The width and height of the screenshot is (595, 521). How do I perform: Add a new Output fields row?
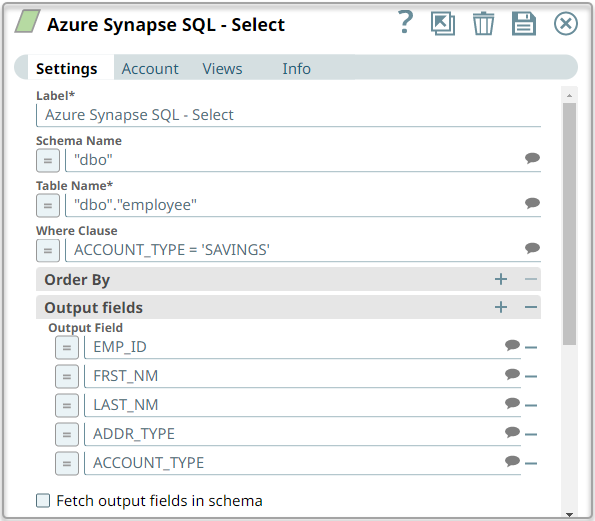click(501, 307)
